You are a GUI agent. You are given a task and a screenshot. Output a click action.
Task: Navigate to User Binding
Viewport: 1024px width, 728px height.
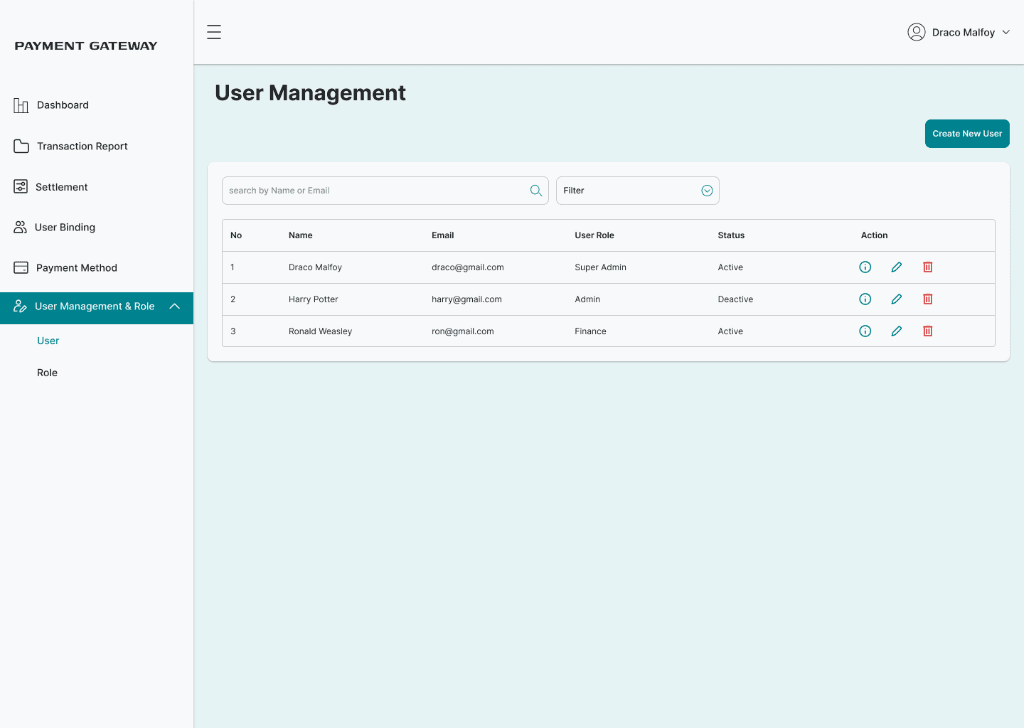65,227
